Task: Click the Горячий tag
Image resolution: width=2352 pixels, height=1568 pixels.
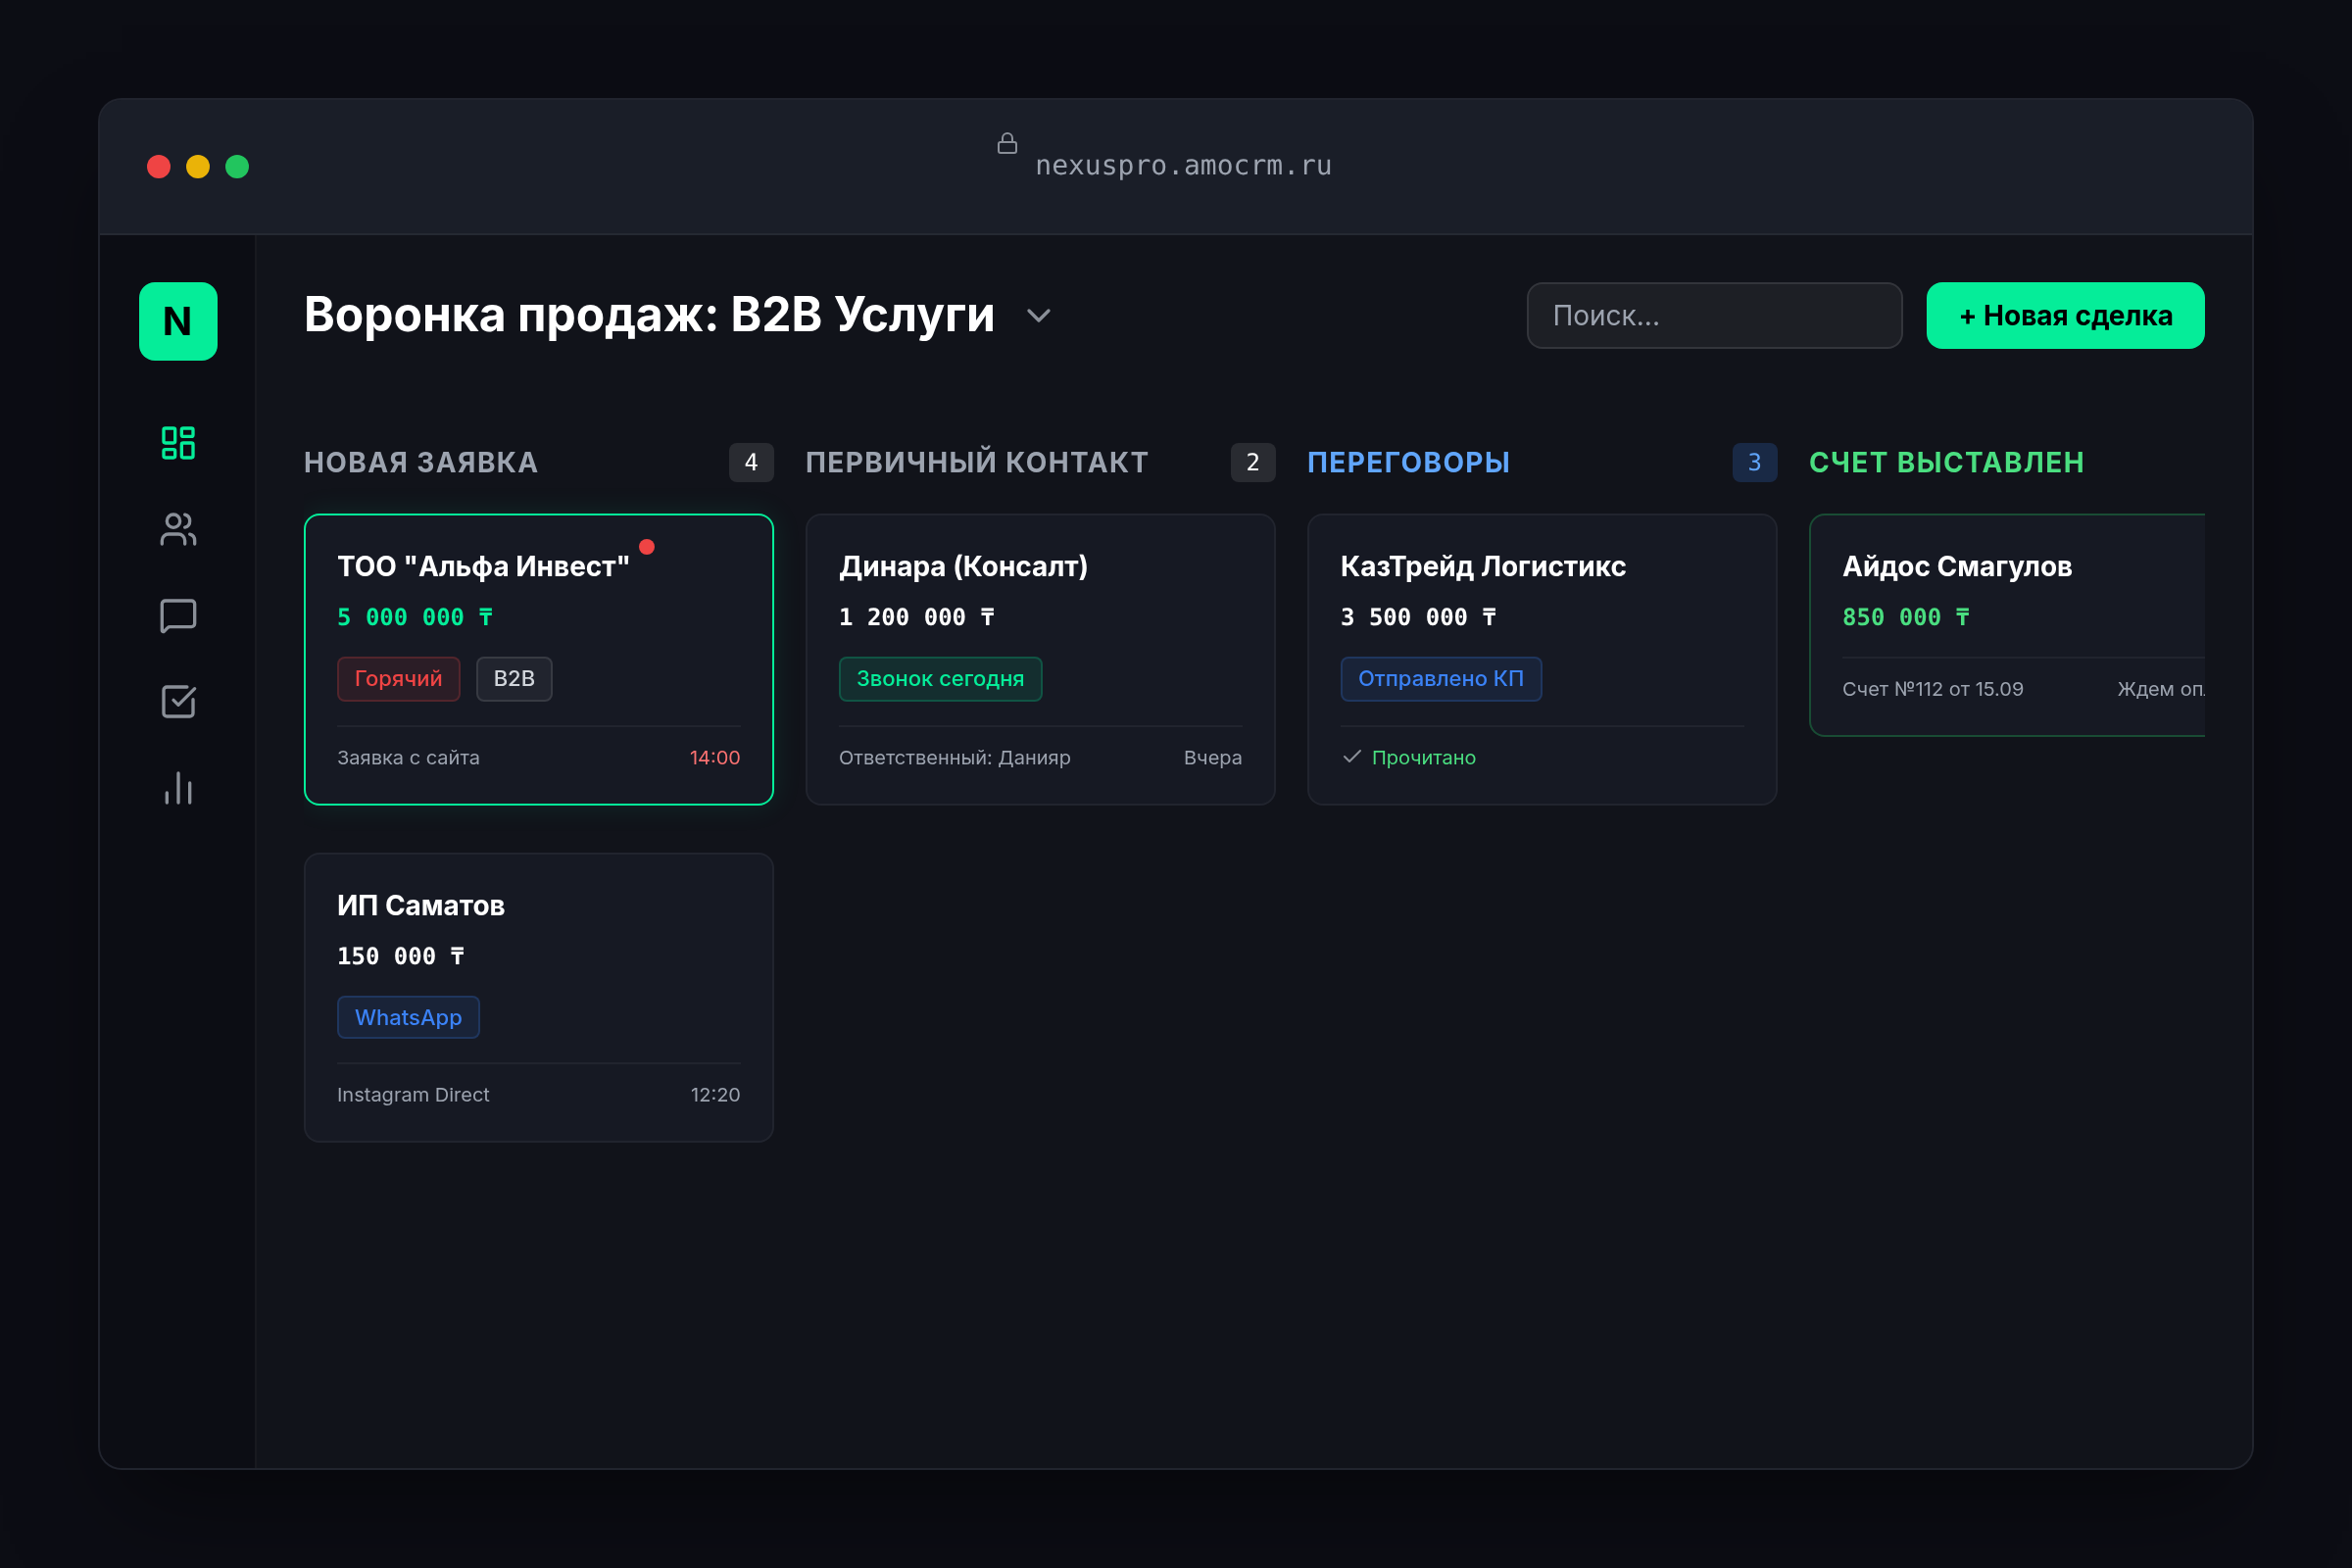Action: [x=398, y=679]
